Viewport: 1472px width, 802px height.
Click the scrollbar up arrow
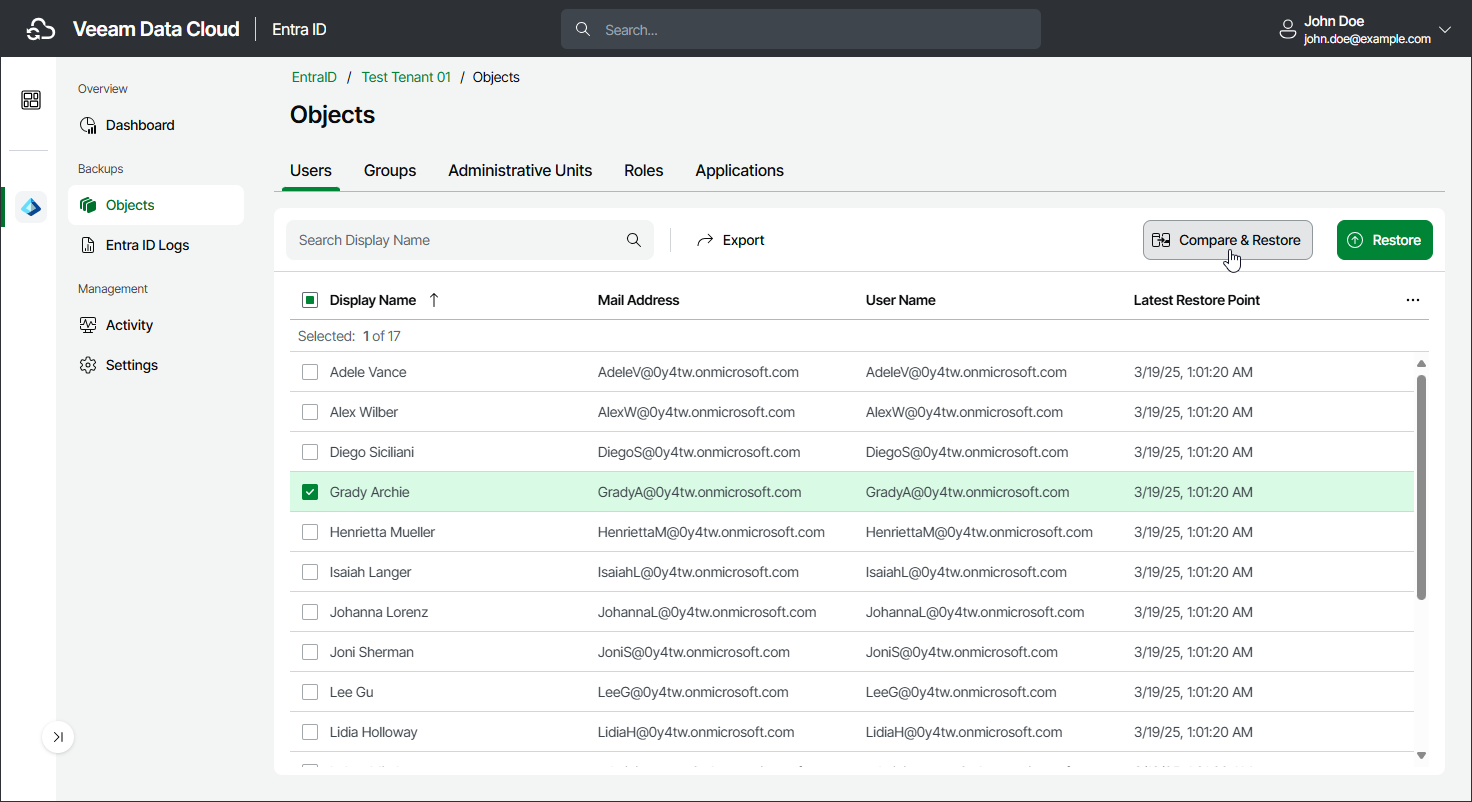(x=1421, y=364)
